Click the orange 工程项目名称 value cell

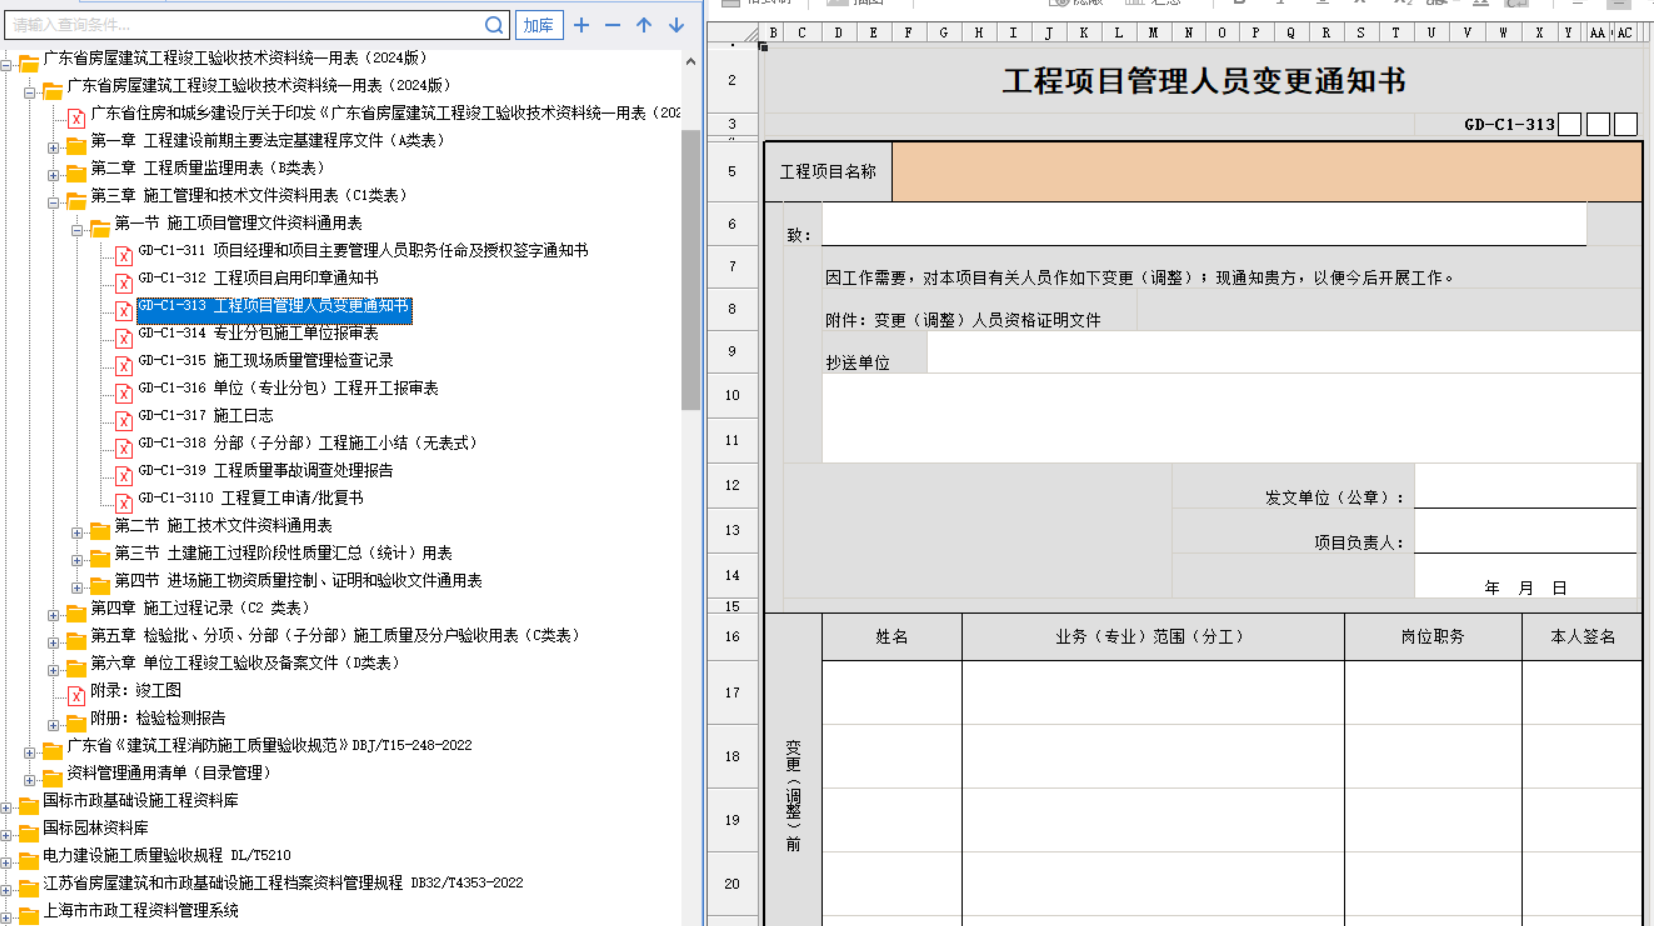coord(1266,172)
